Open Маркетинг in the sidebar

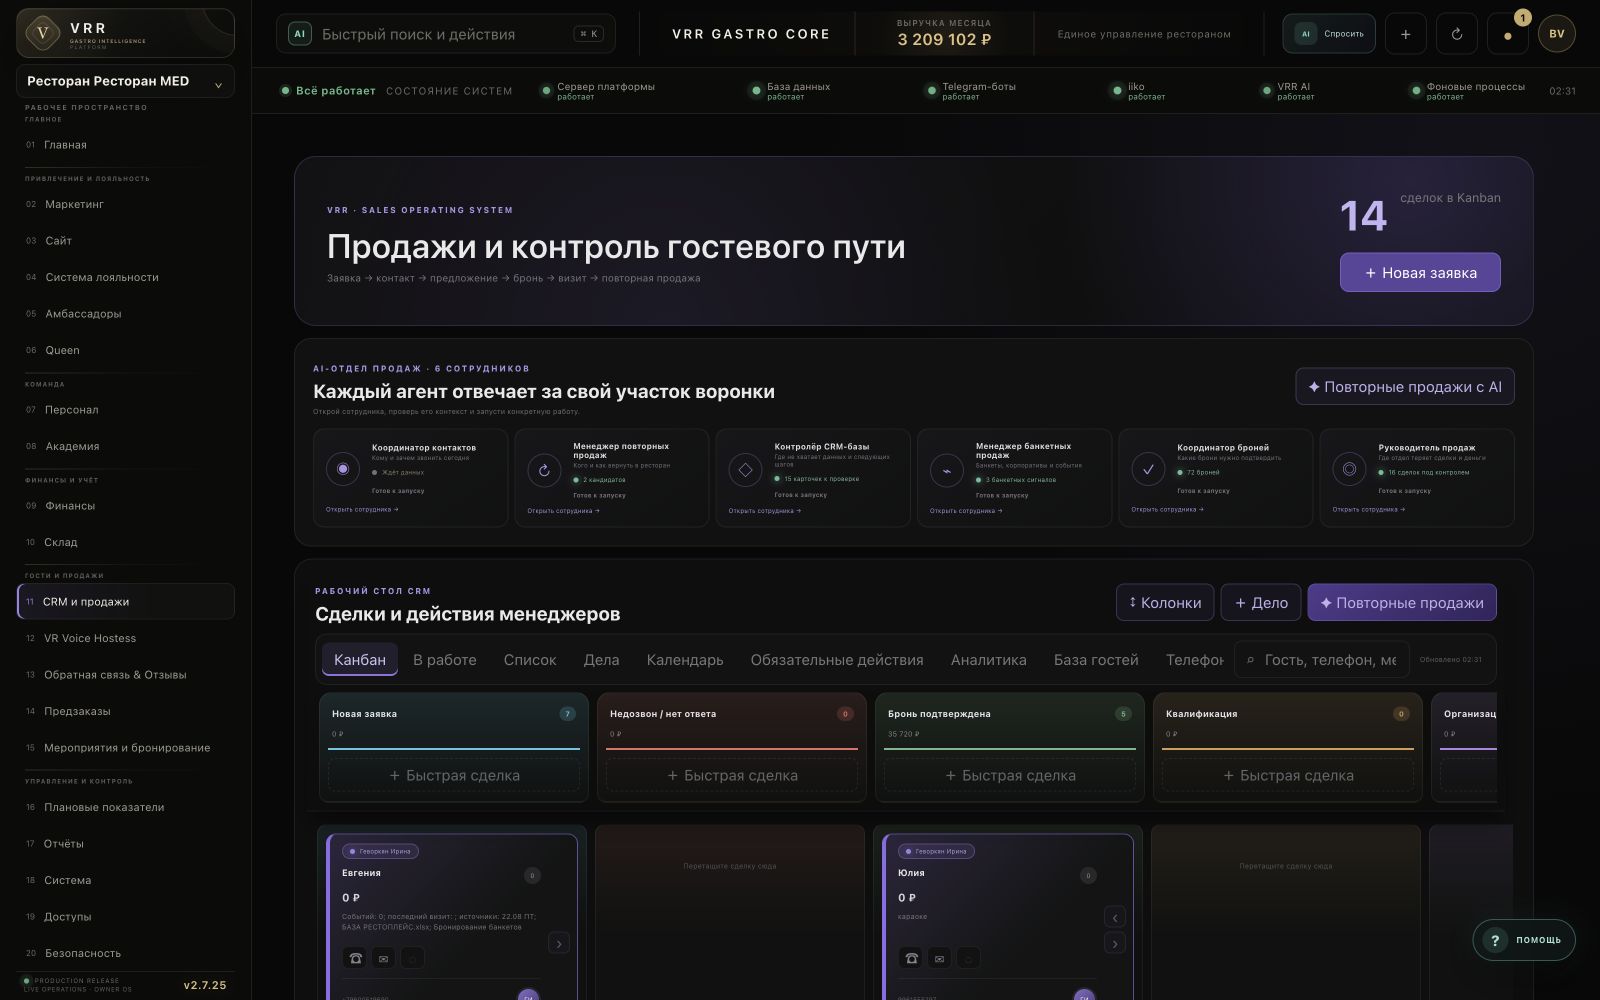(x=125, y=204)
